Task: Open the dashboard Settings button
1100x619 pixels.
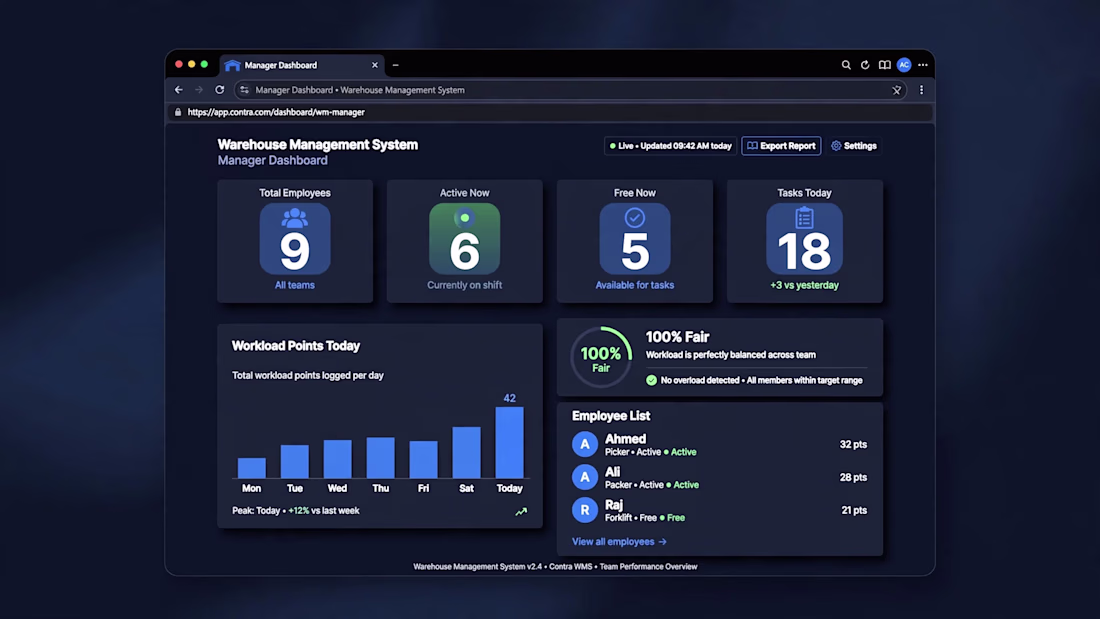Action: pos(854,146)
